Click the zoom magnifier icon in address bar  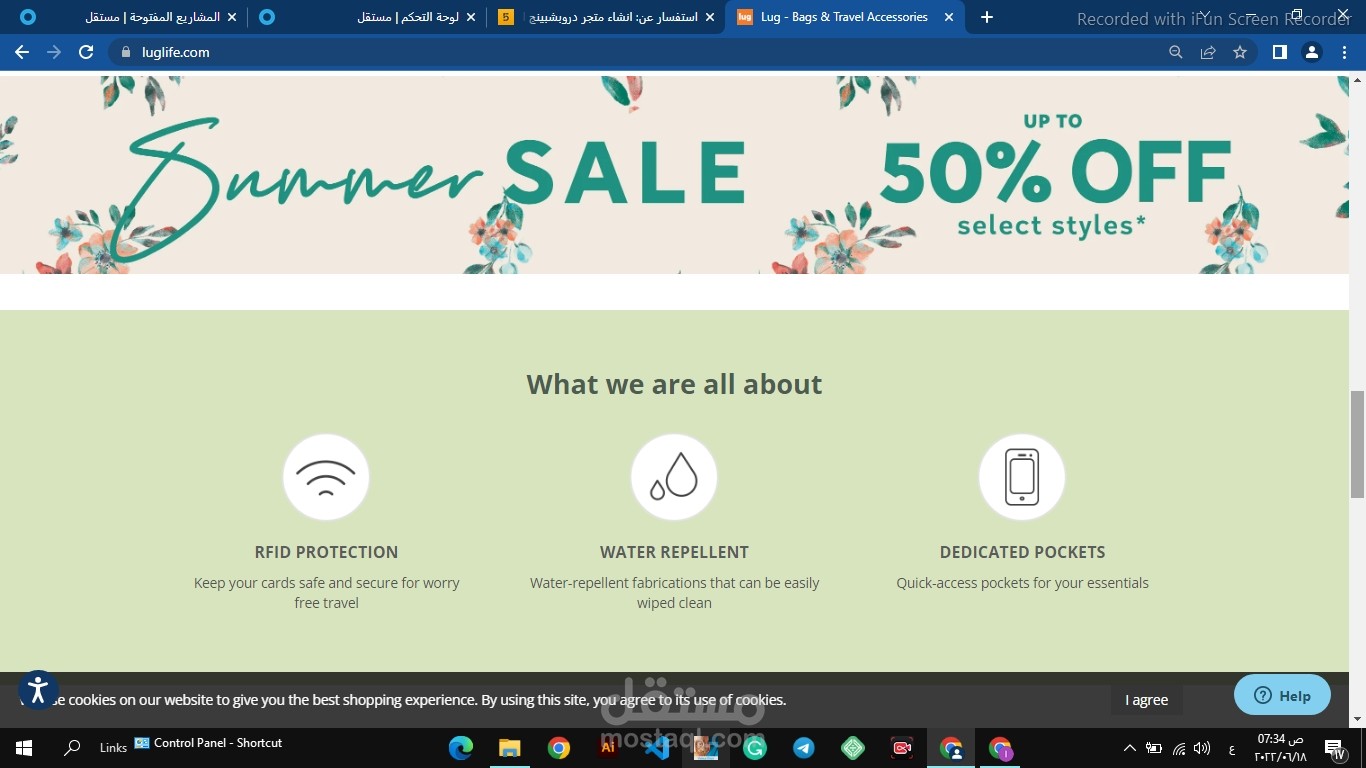click(1176, 52)
